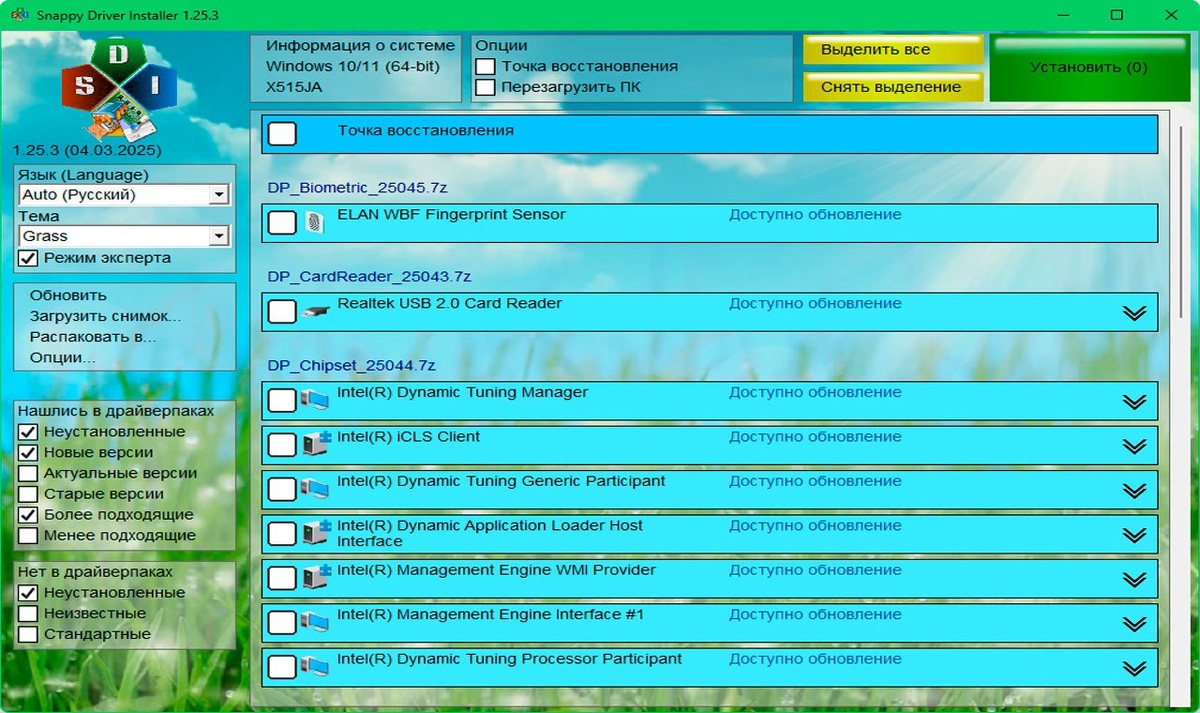This screenshot has width=1200, height=713.
Task: Click the DP_CardReader_25043.7z pack heading
Action: 369,276
